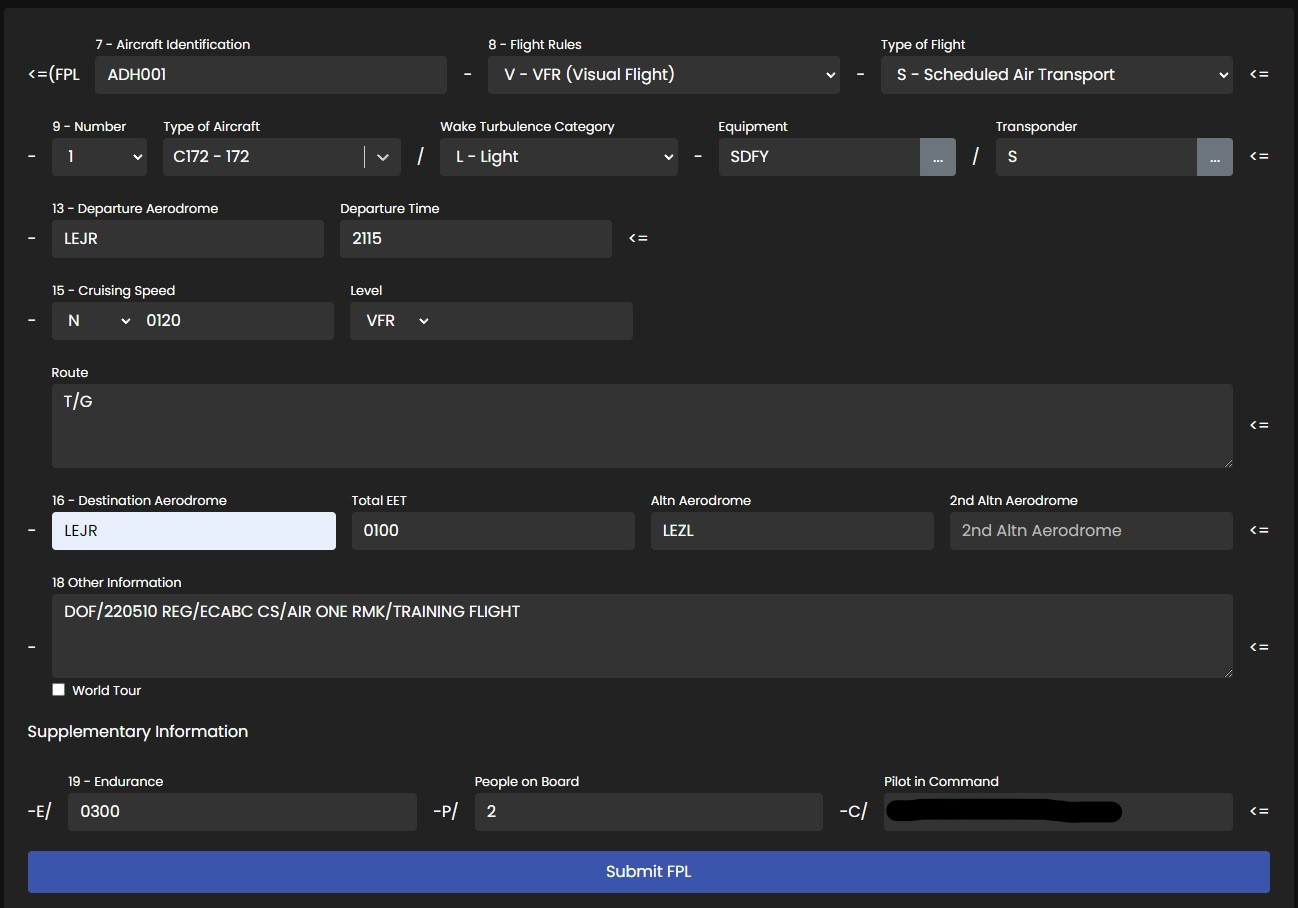1298x908 pixels.
Task: Focus the Level value field
Action: pyautogui.click(x=535, y=321)
